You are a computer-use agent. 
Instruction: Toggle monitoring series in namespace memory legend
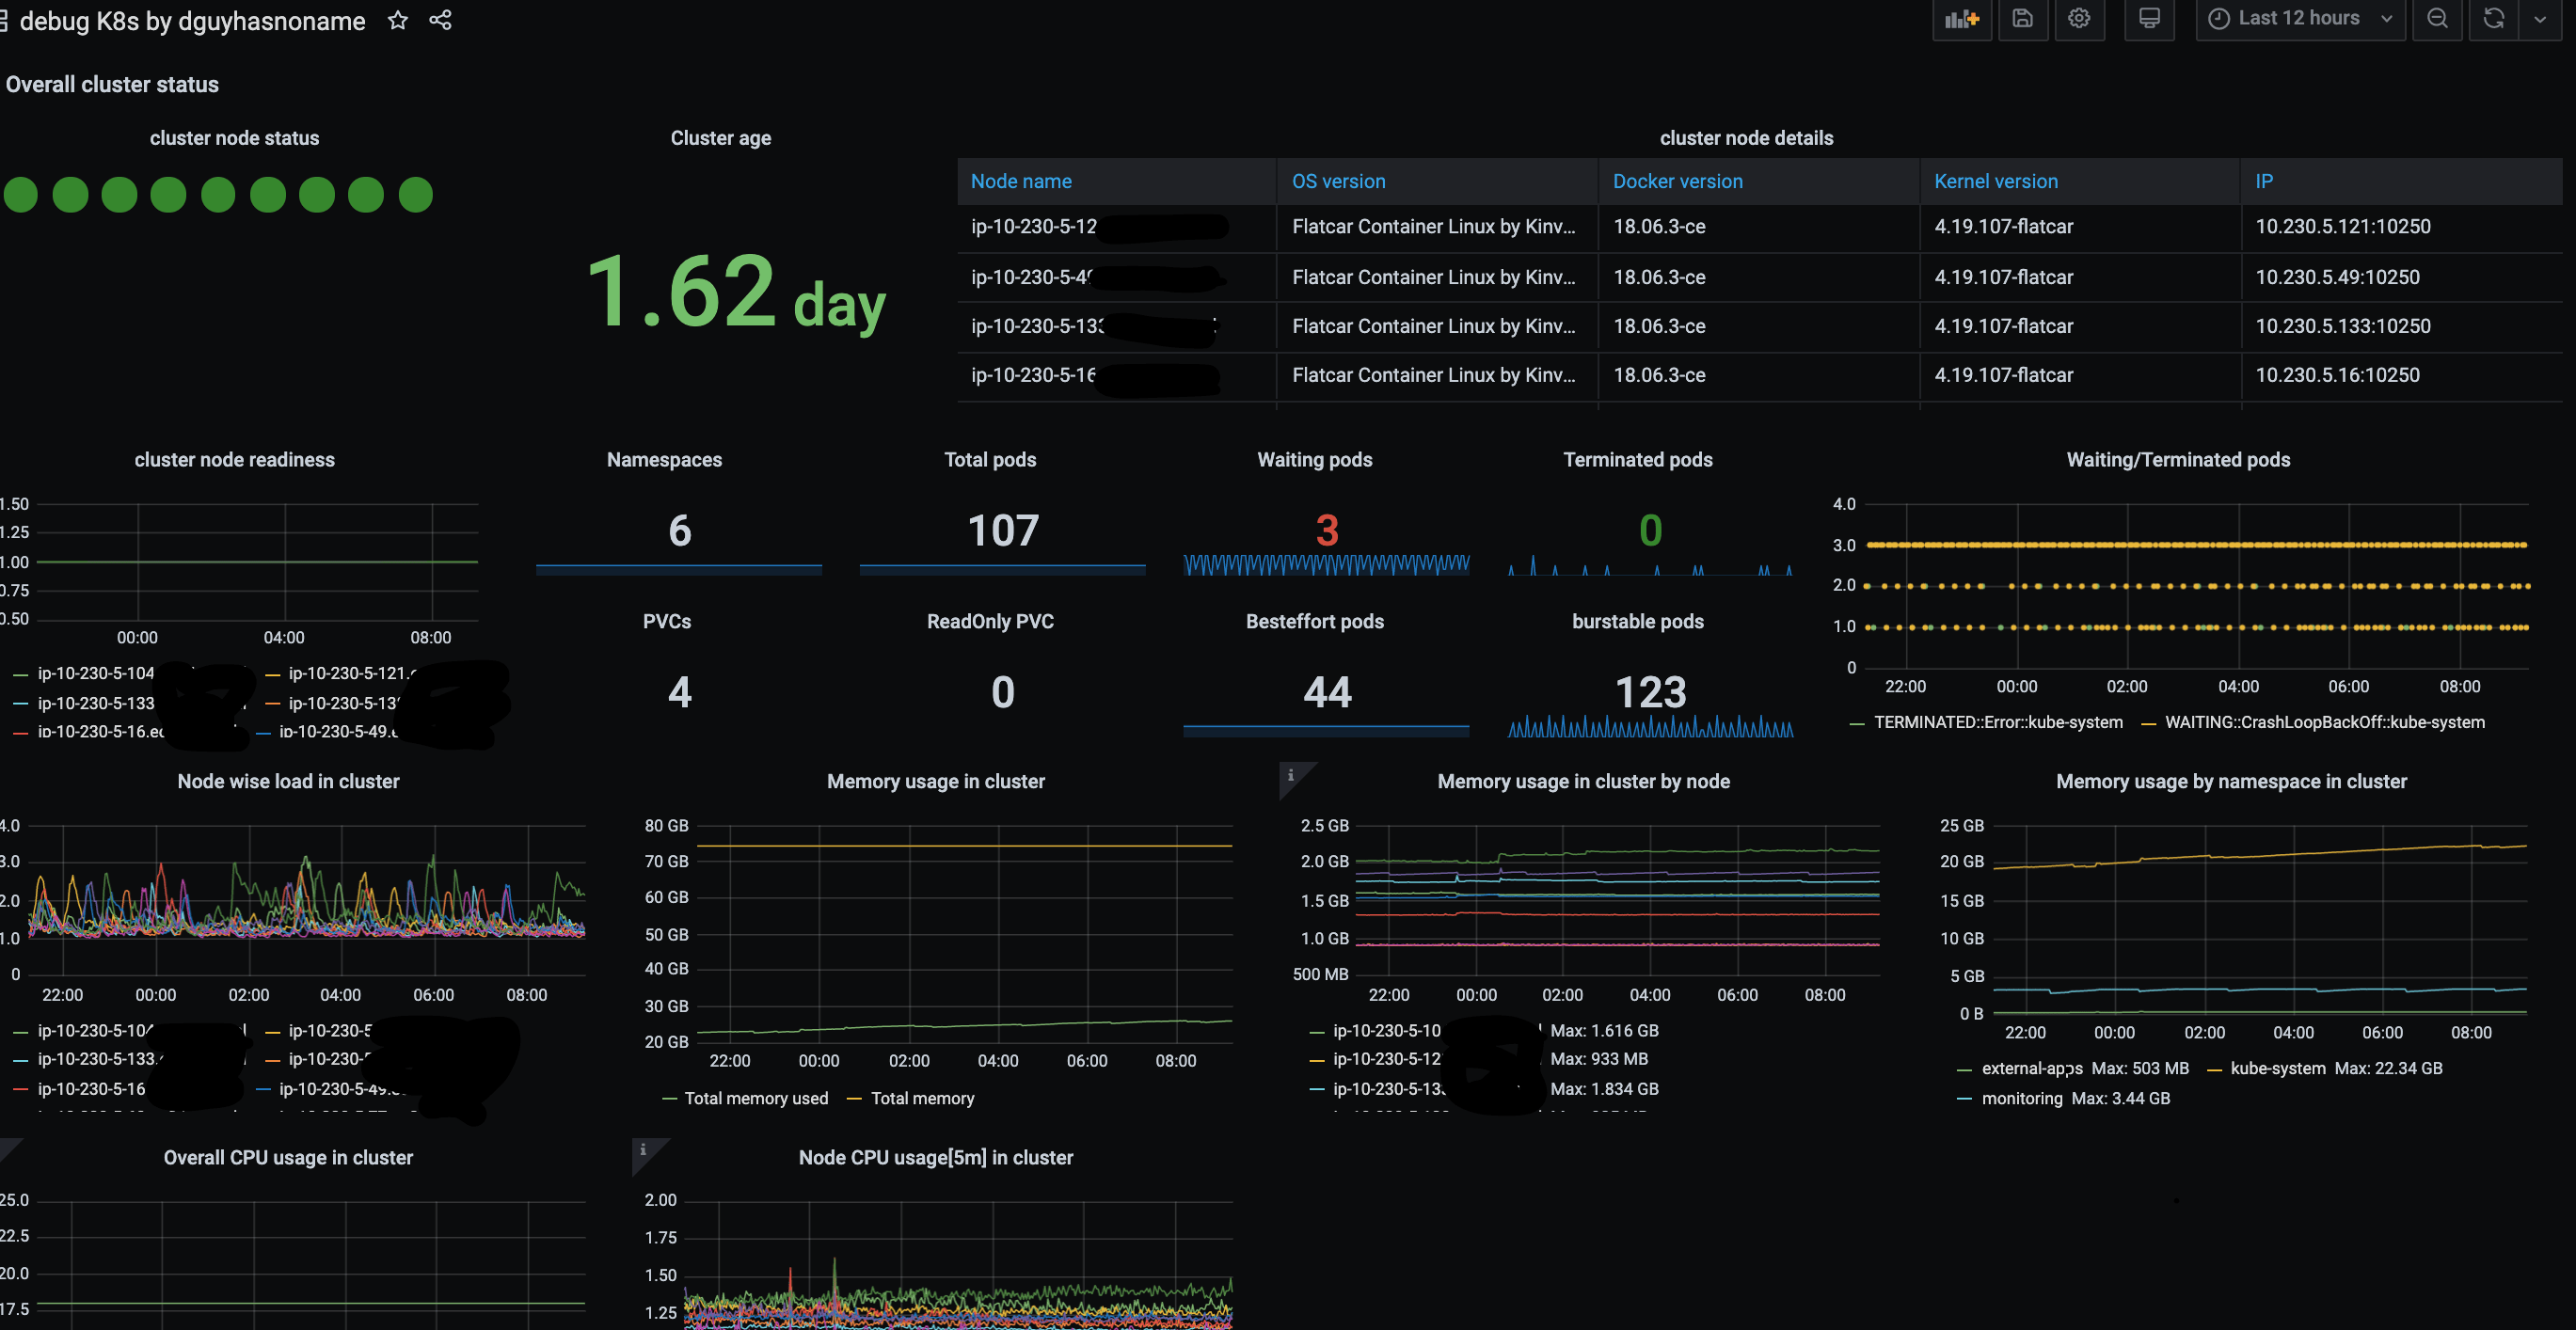coord(2021,1098)
